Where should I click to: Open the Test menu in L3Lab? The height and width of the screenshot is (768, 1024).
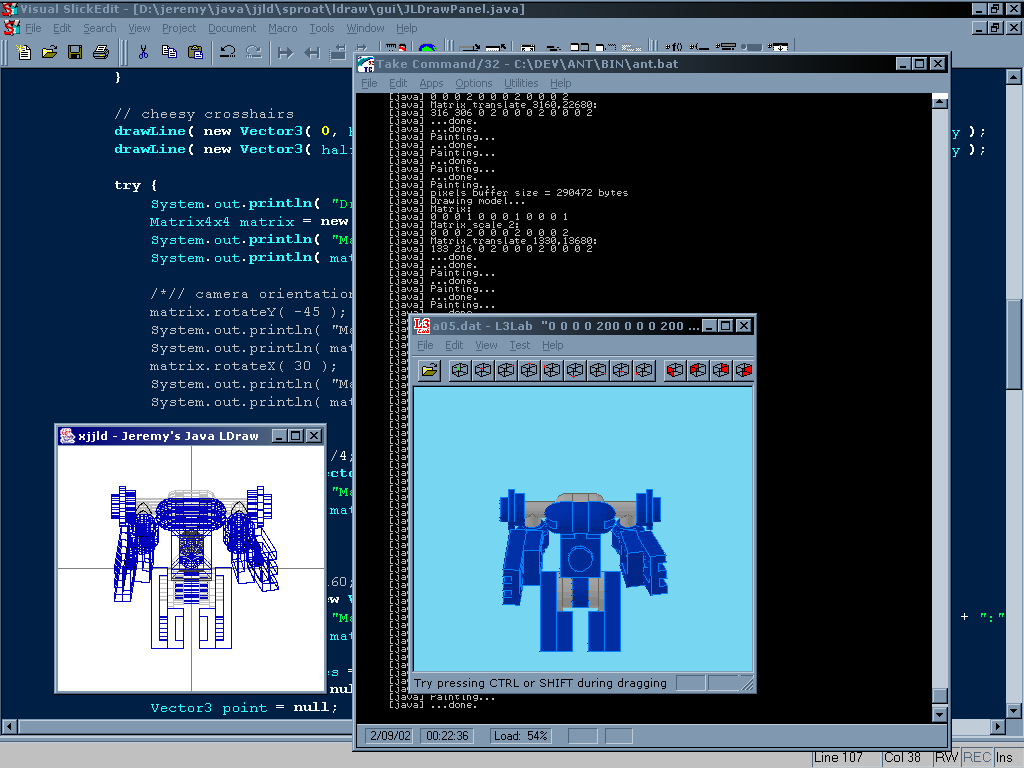pos(520,345)
